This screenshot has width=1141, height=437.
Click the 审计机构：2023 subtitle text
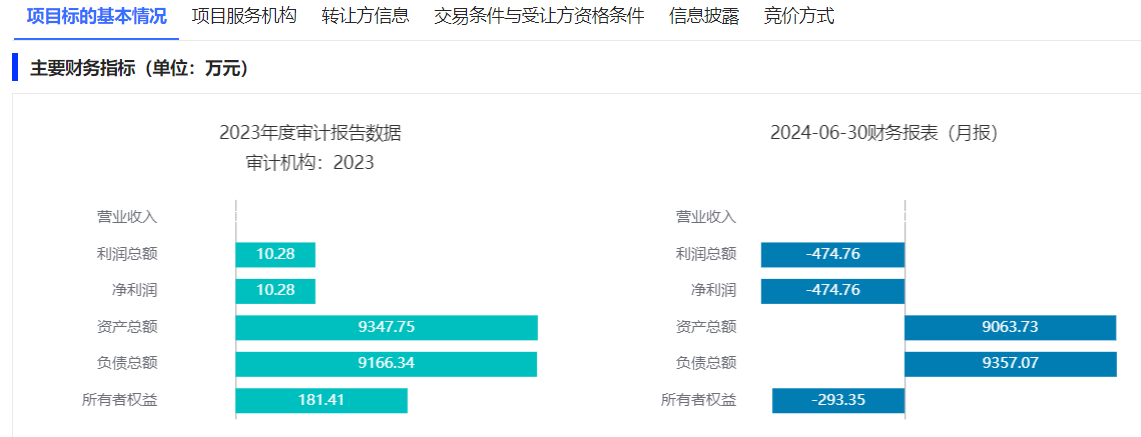point(310,162)
